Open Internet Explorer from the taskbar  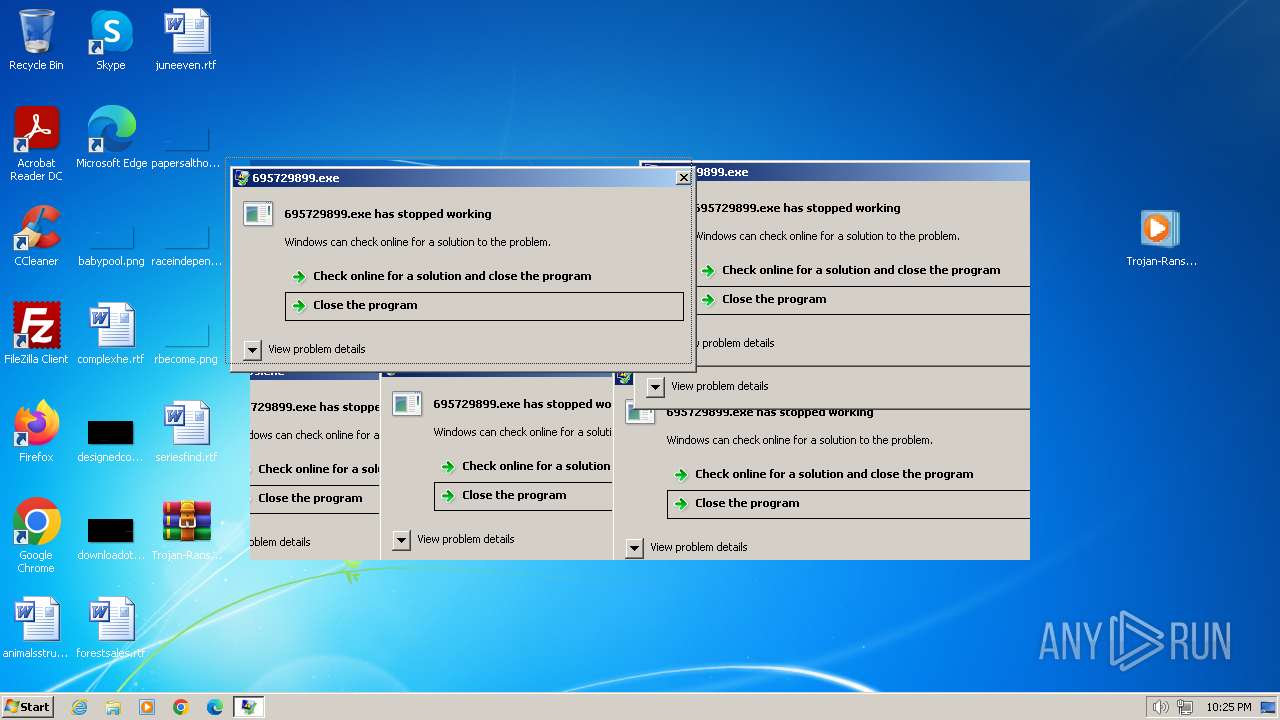tap(79, 707)
